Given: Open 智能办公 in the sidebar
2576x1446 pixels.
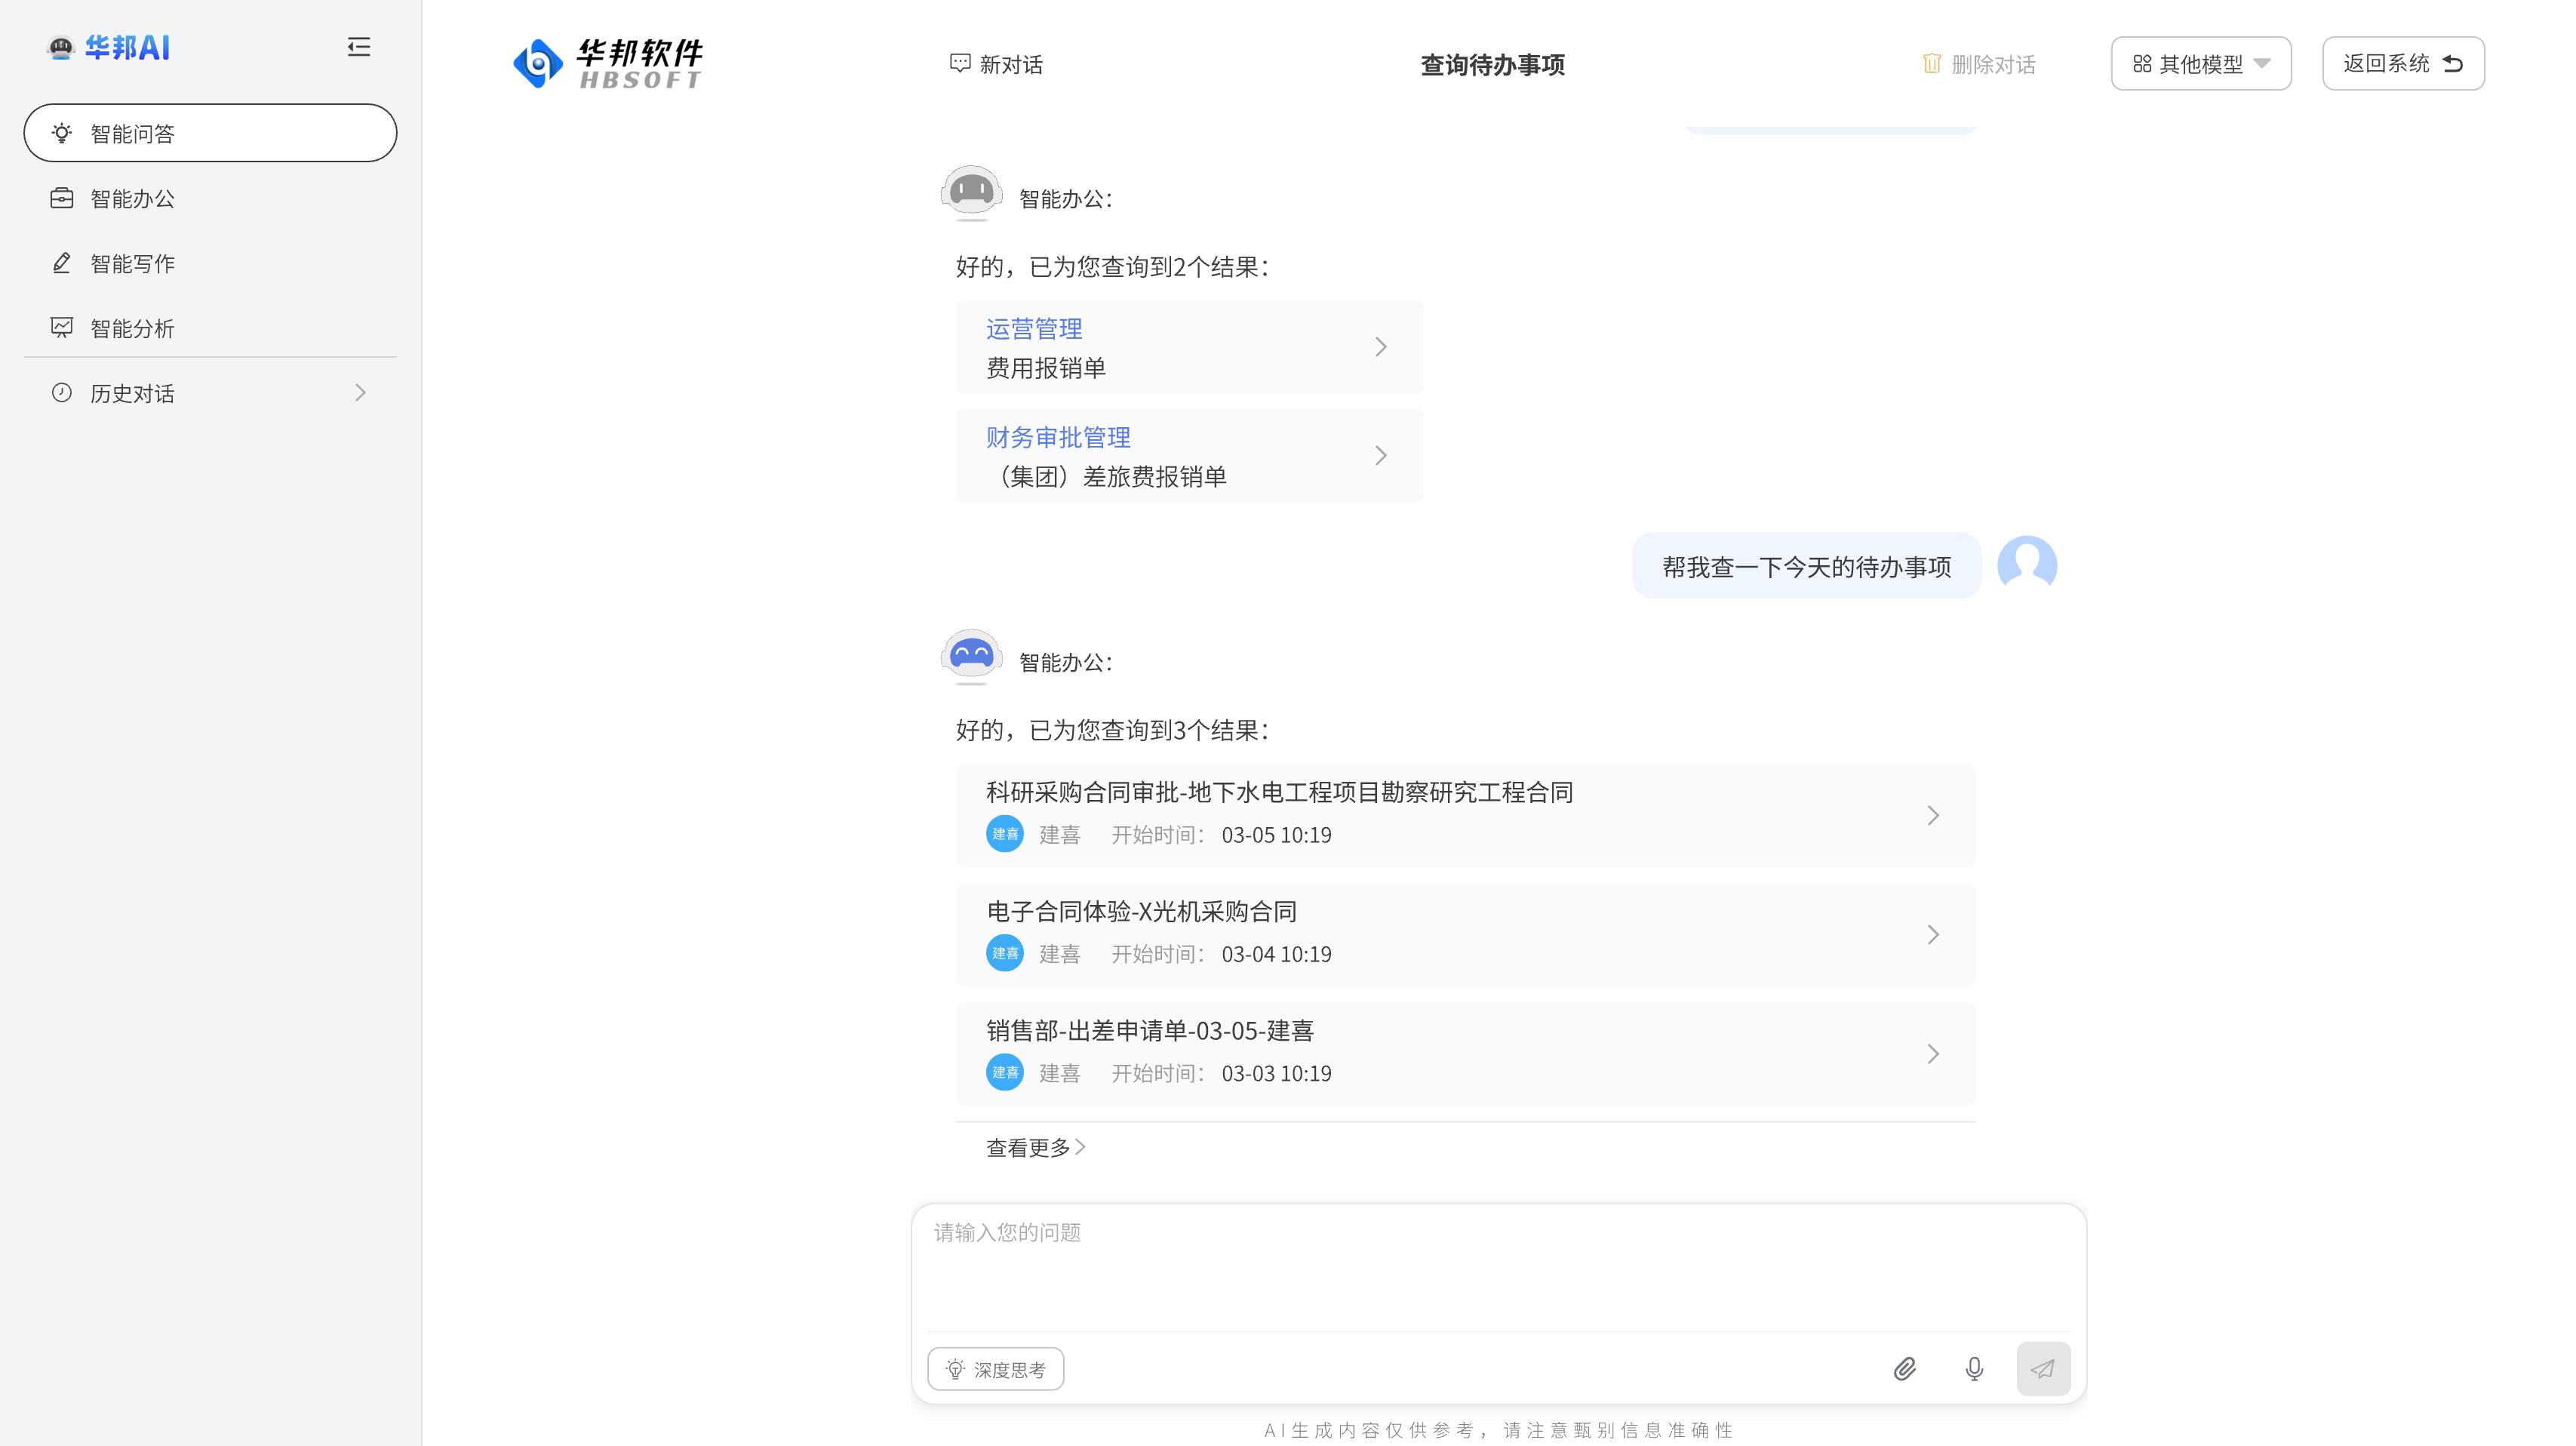Looking at the screenshot, I should (x=210, y=198).
